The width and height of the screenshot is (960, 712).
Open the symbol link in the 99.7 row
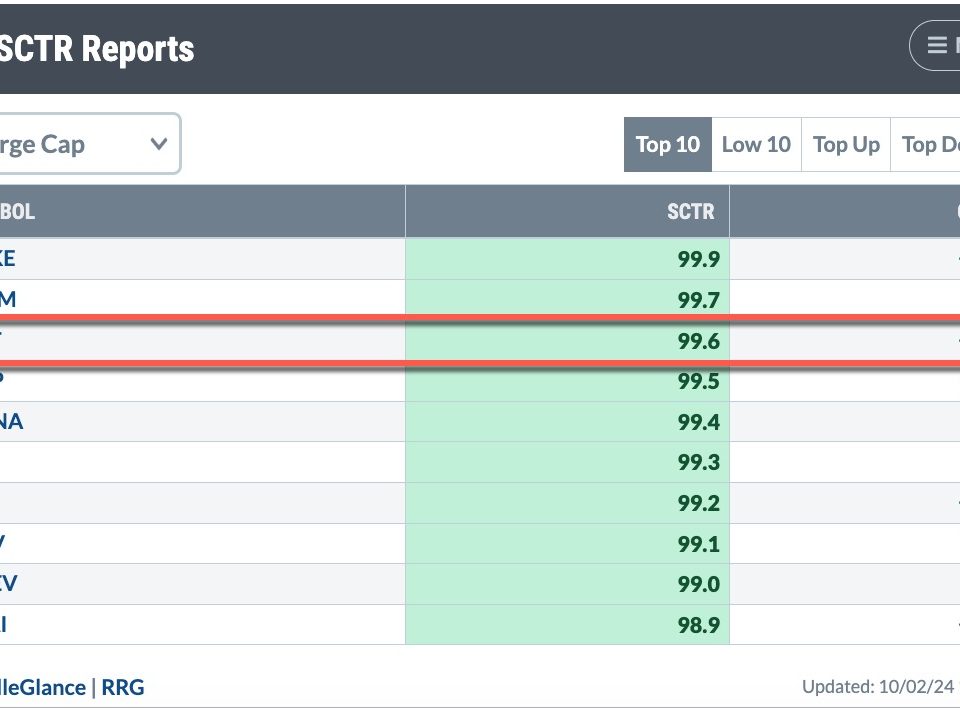7,300
